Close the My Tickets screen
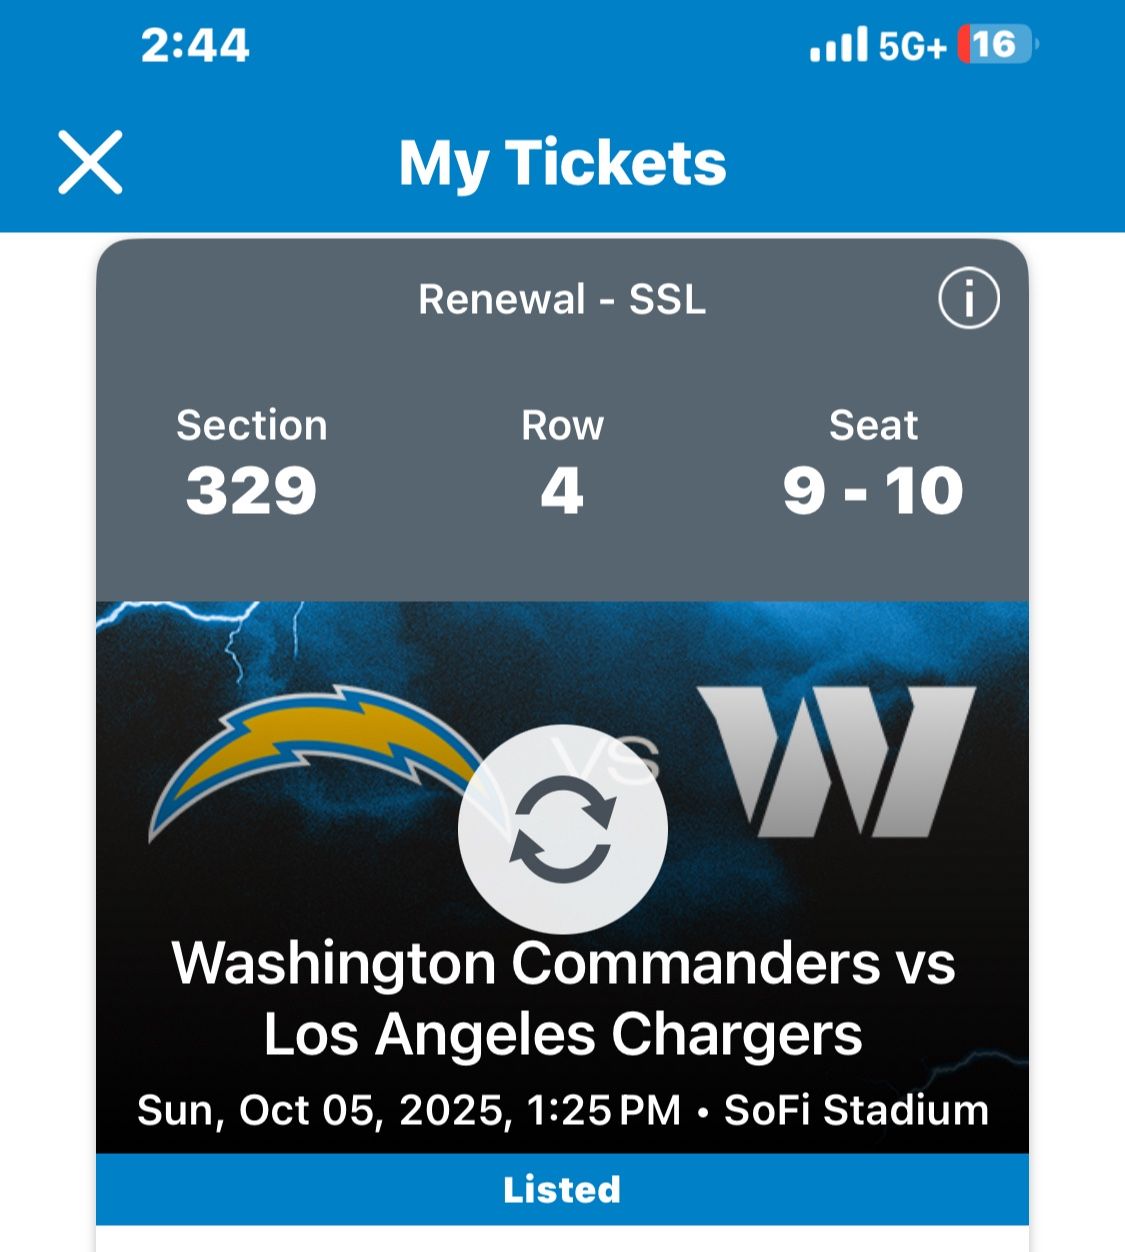Image resolution: width=1125 pixels, height=1252 pixels. 90,162
